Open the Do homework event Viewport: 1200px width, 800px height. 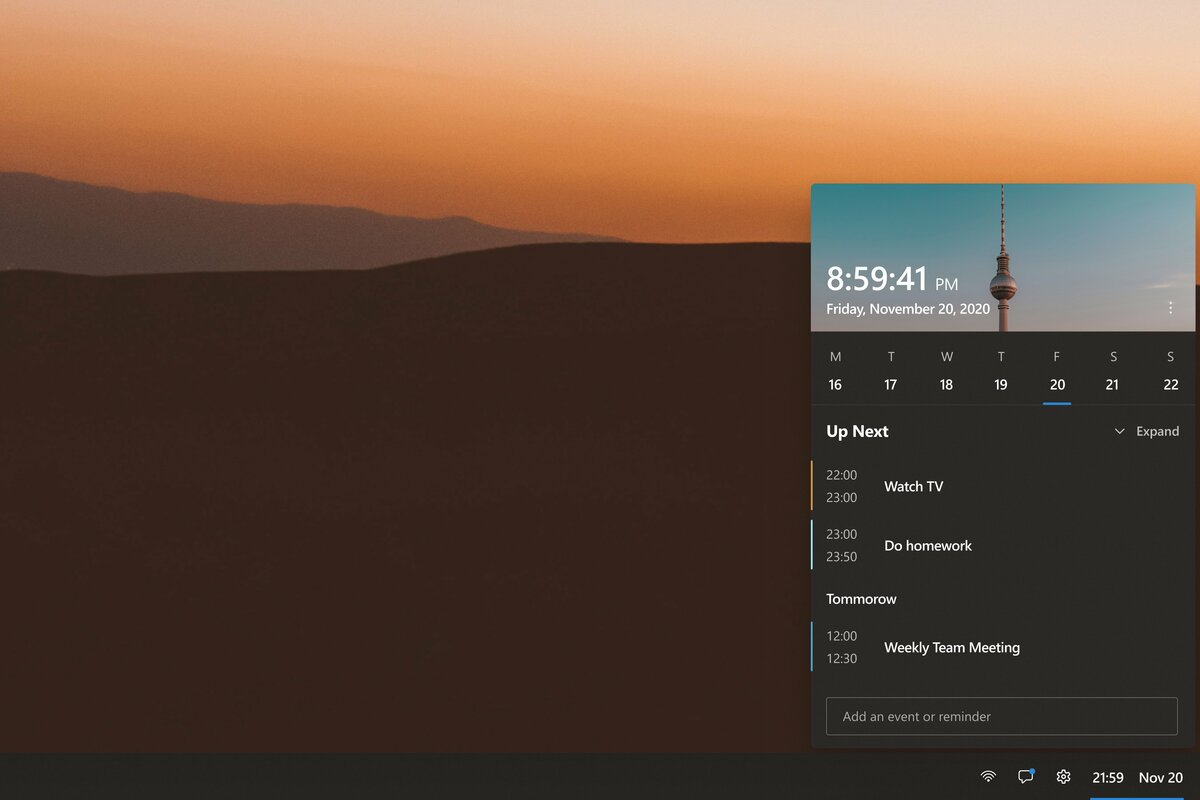1003,545
